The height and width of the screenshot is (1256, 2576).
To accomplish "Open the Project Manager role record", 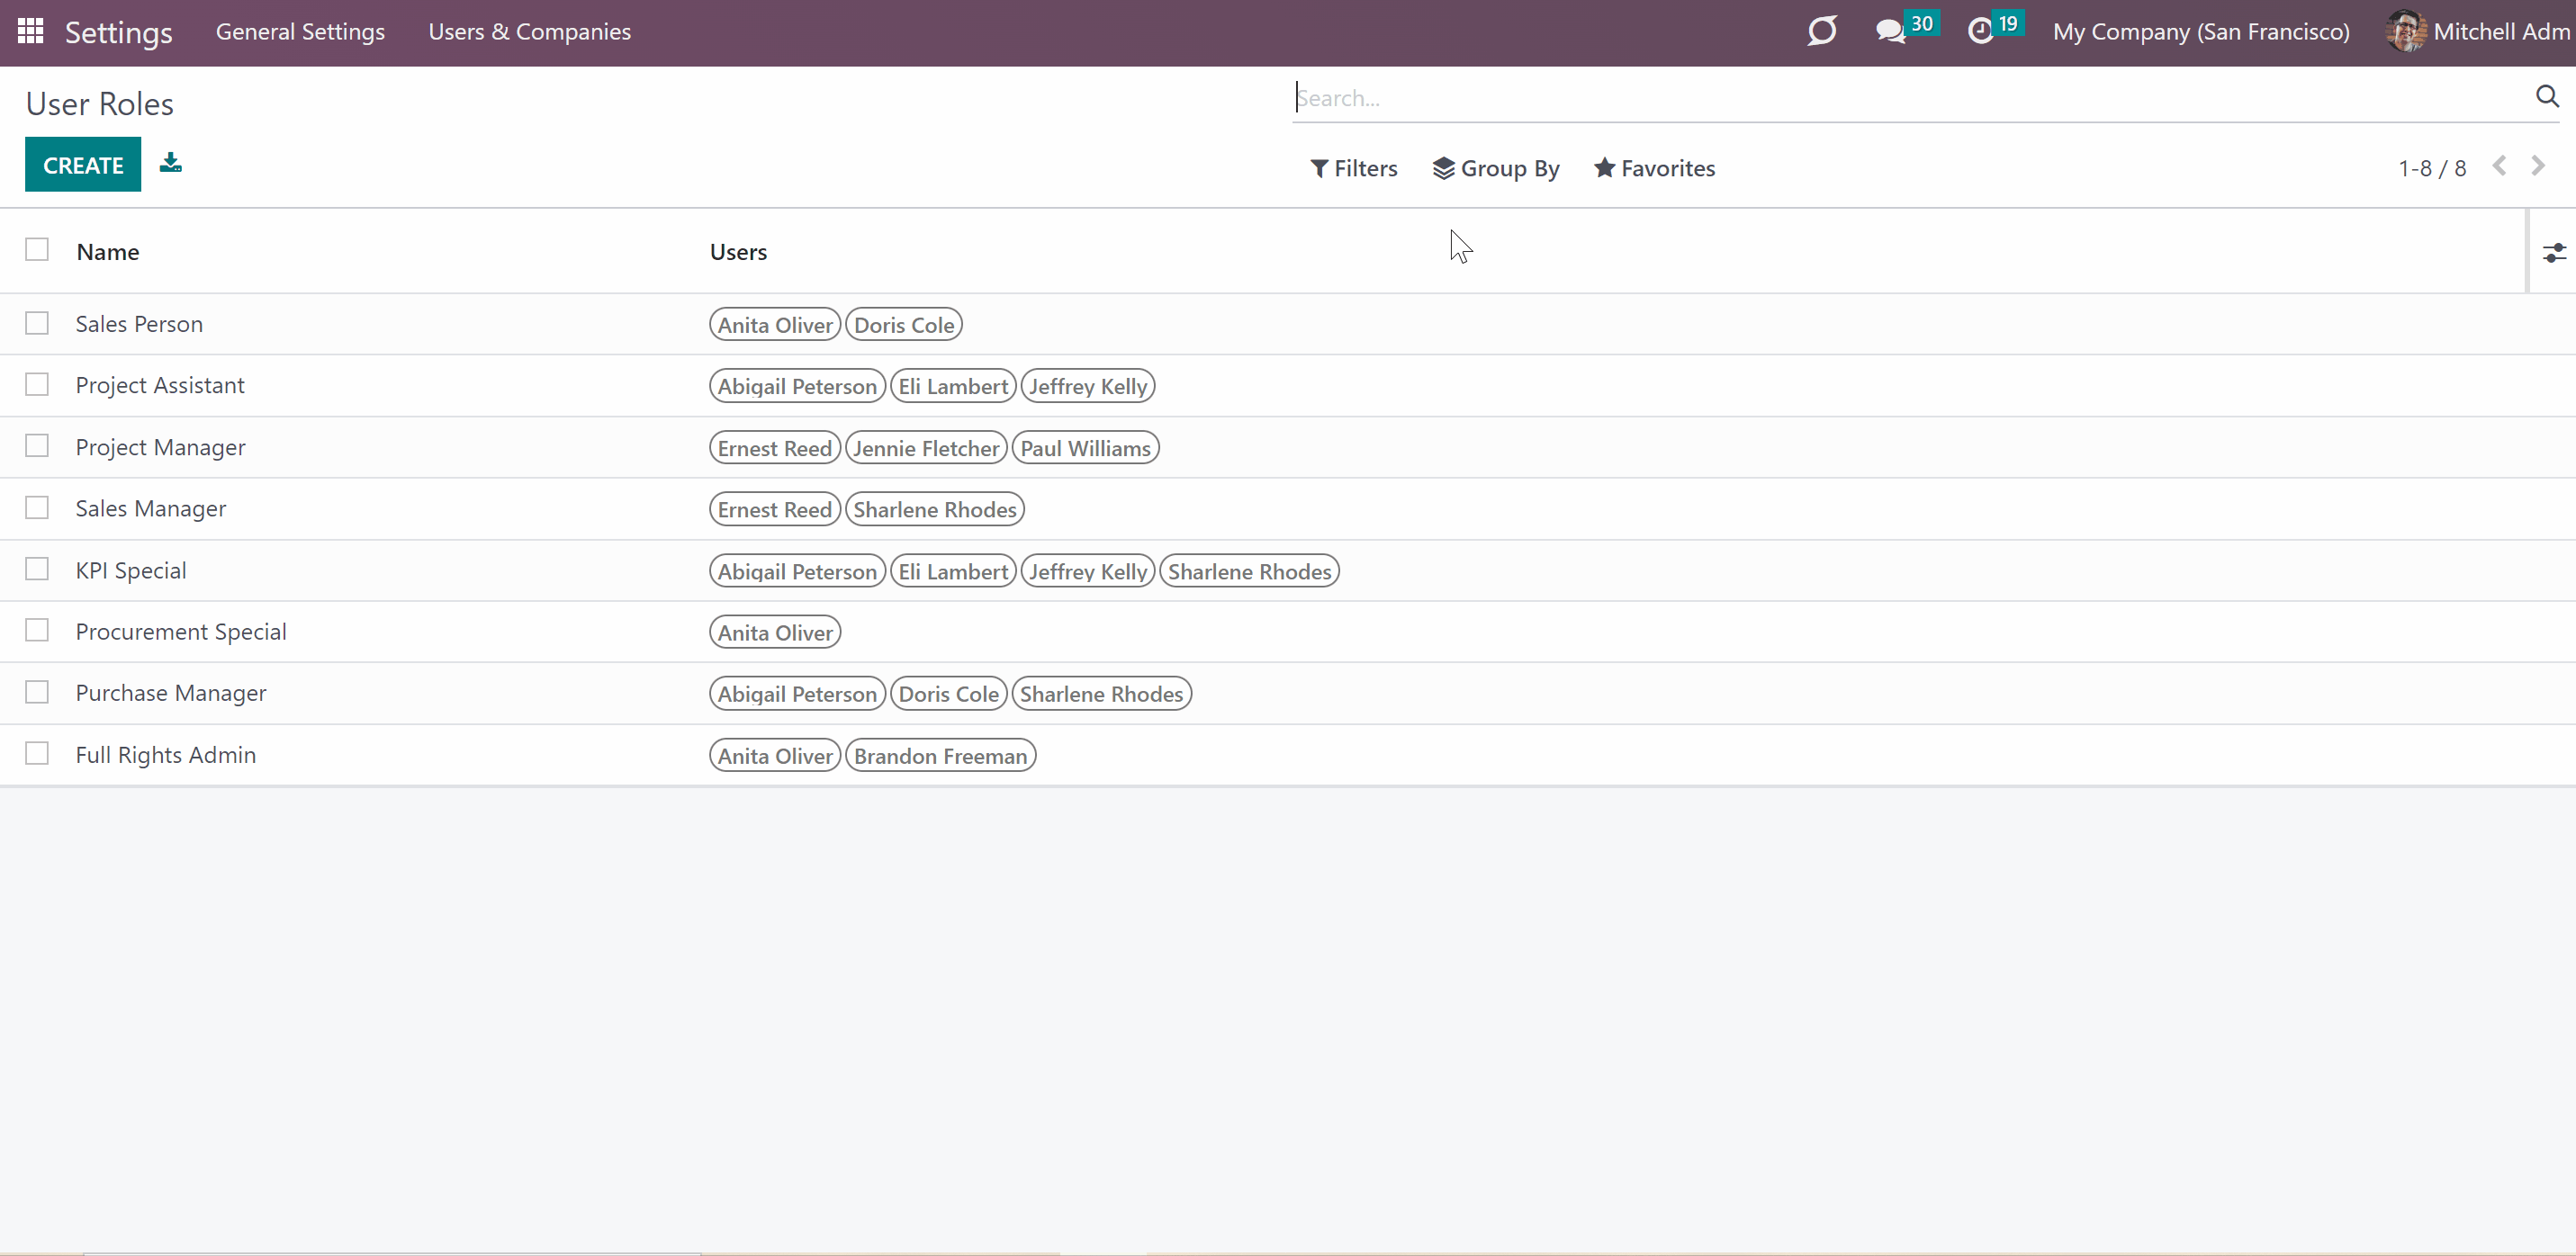I will coord(160,447).
